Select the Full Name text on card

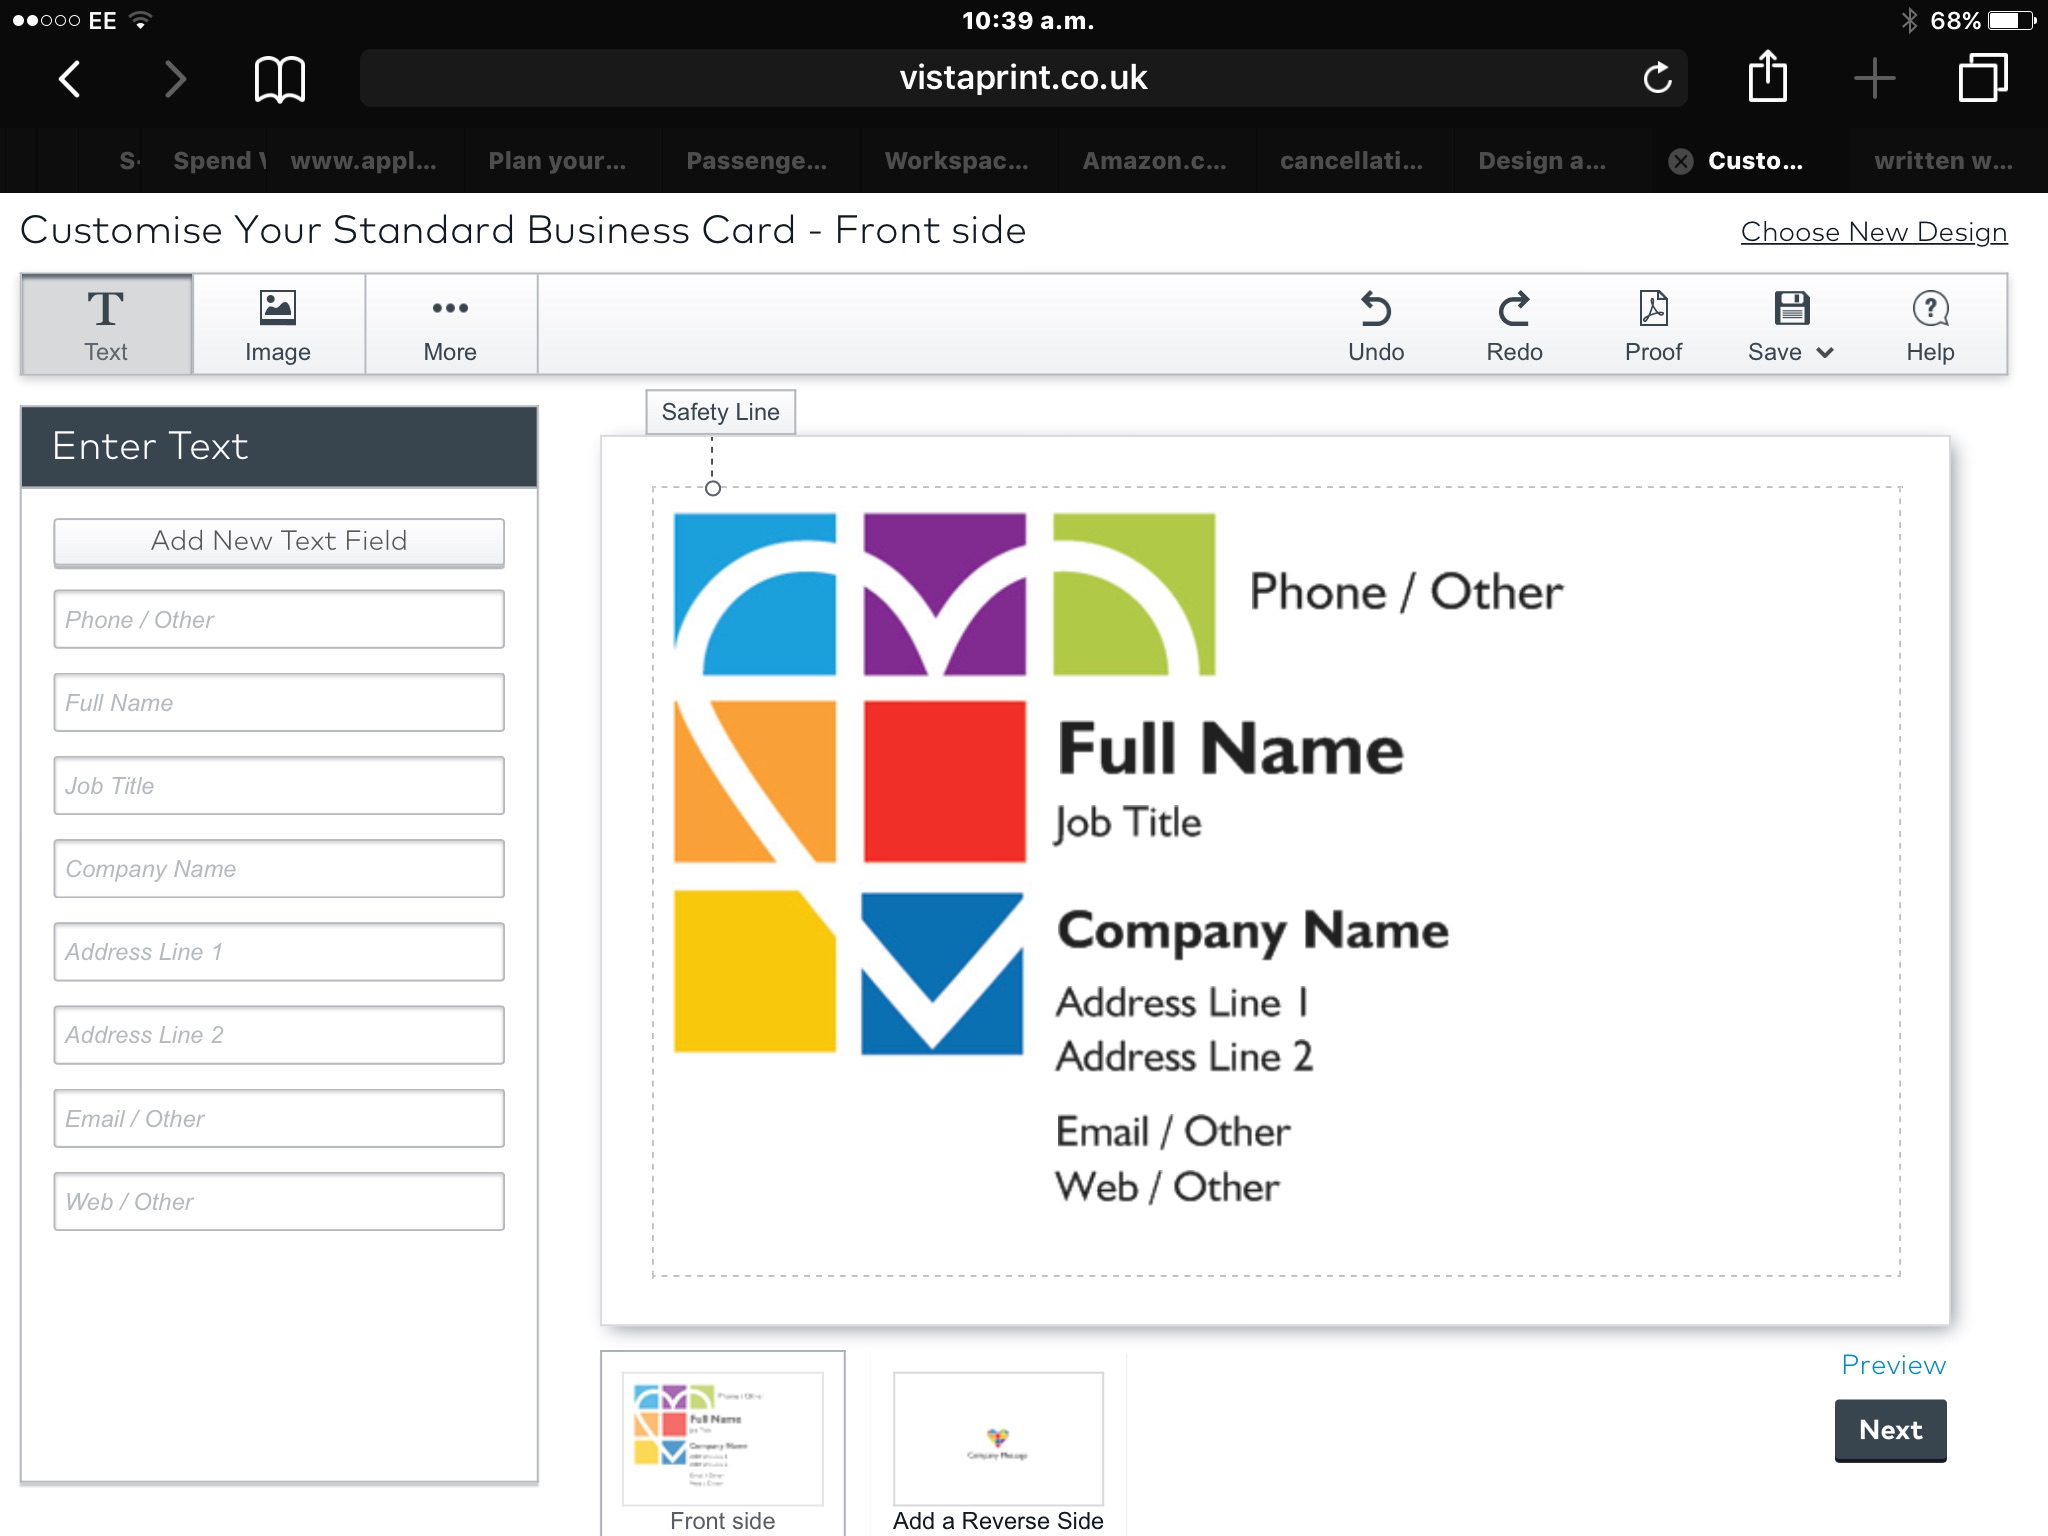coord(1230,750)
